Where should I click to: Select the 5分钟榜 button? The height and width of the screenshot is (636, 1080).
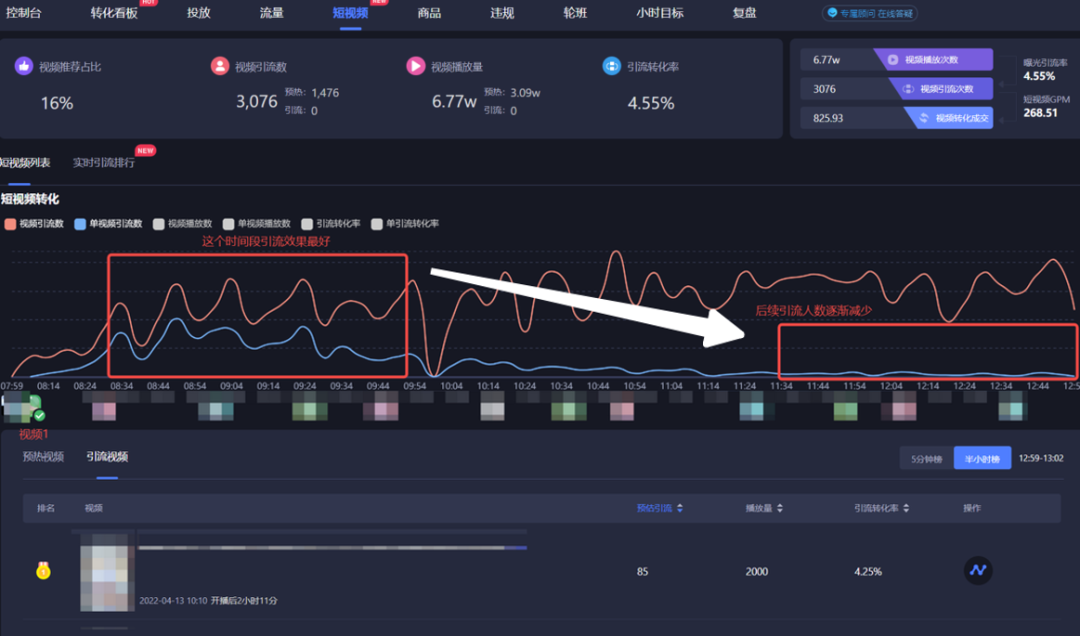[x=926, y=458]
